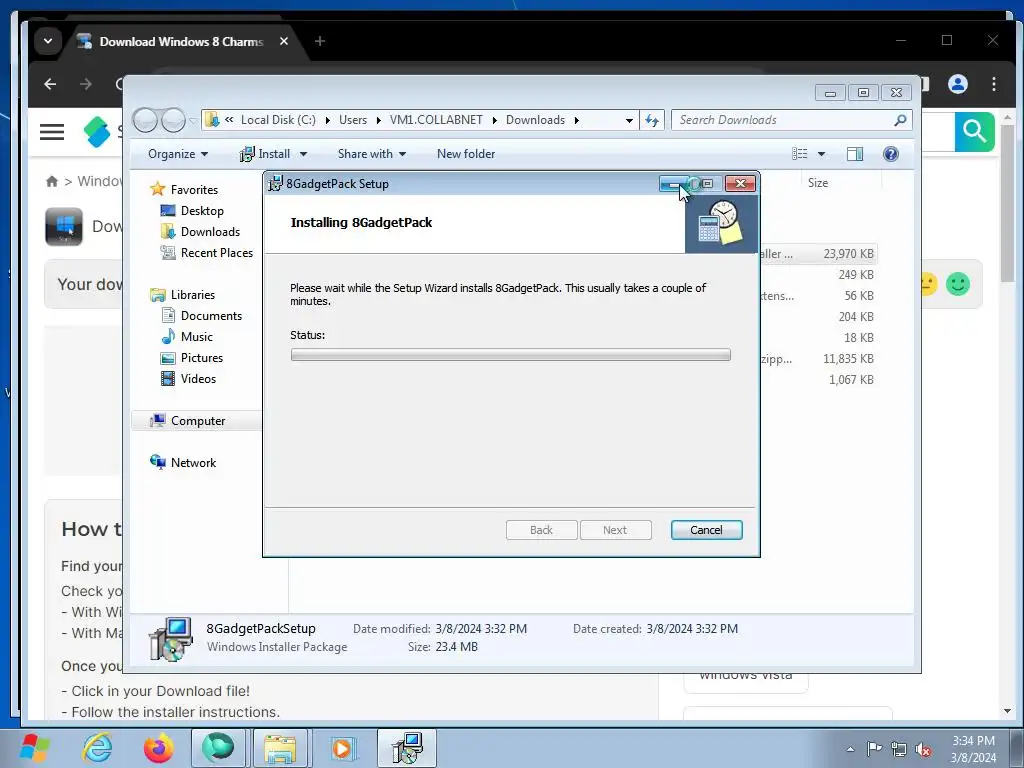Open Explorer help icon
The height and width of the screenshot is (768, 1024).
pyautogui.click(x=890, y=153)
